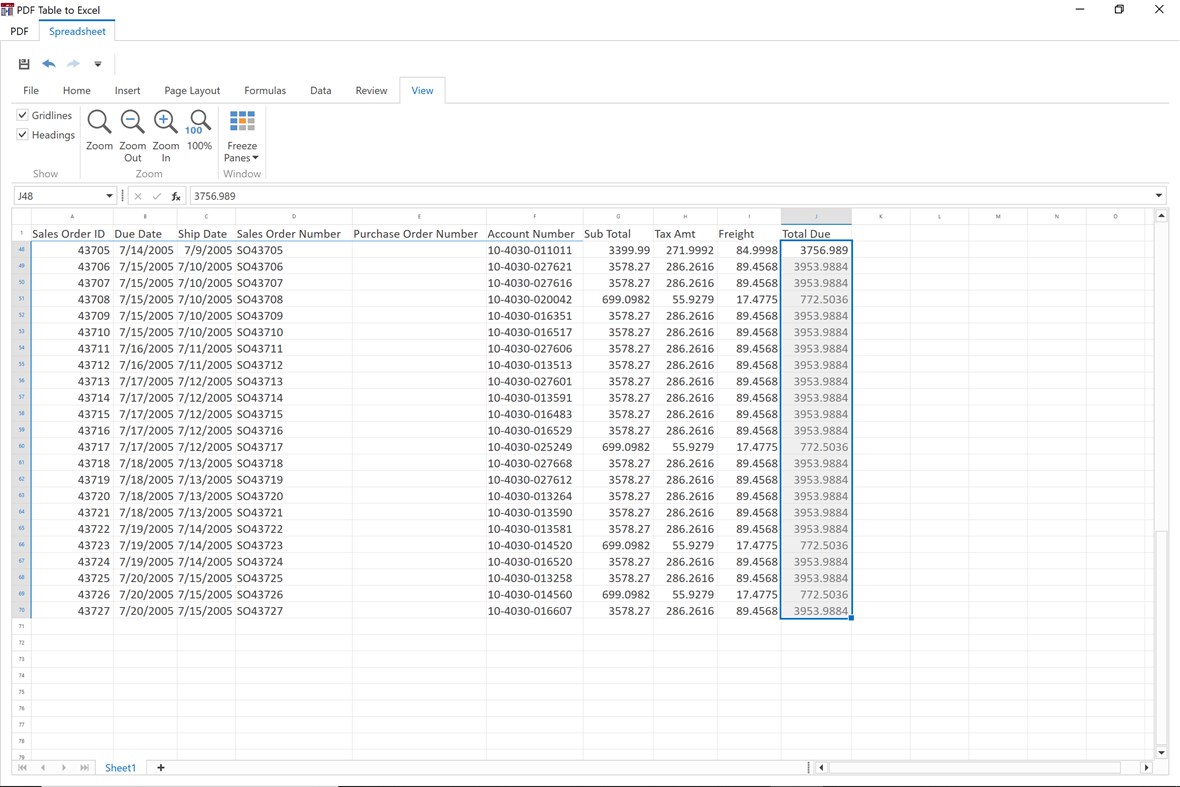This screenshot has width=1180, height=787.
Task: Select the Total Due header cell
Action: (816, 234)
